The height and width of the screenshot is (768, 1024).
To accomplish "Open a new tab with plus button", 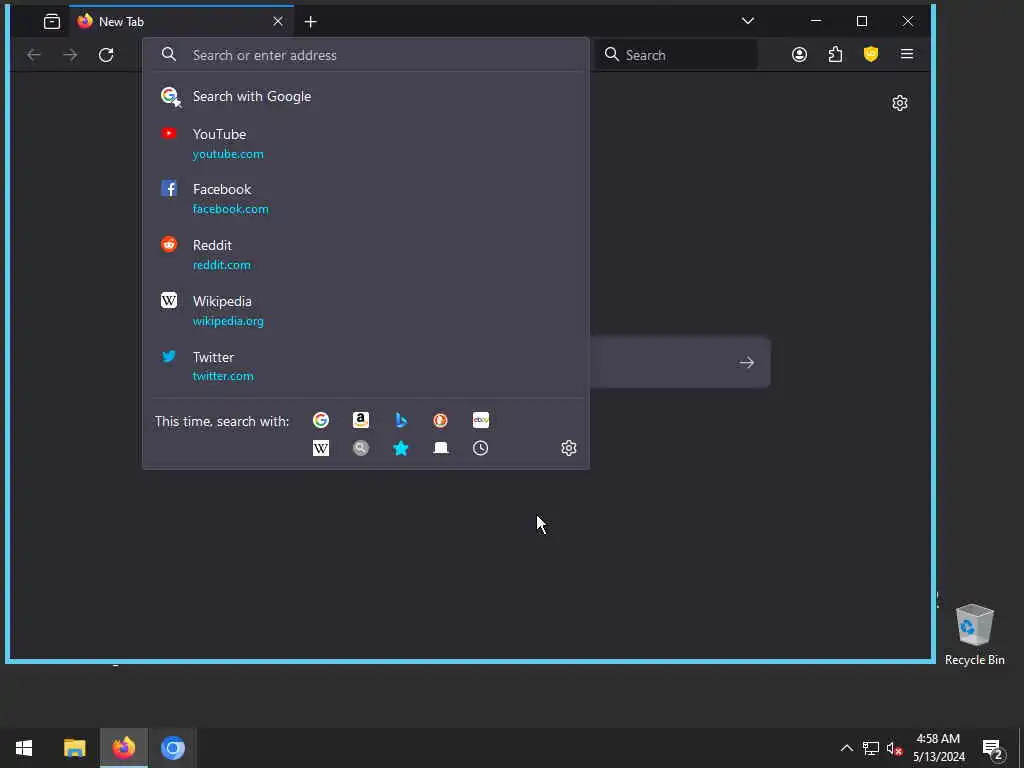I will 310,22.
